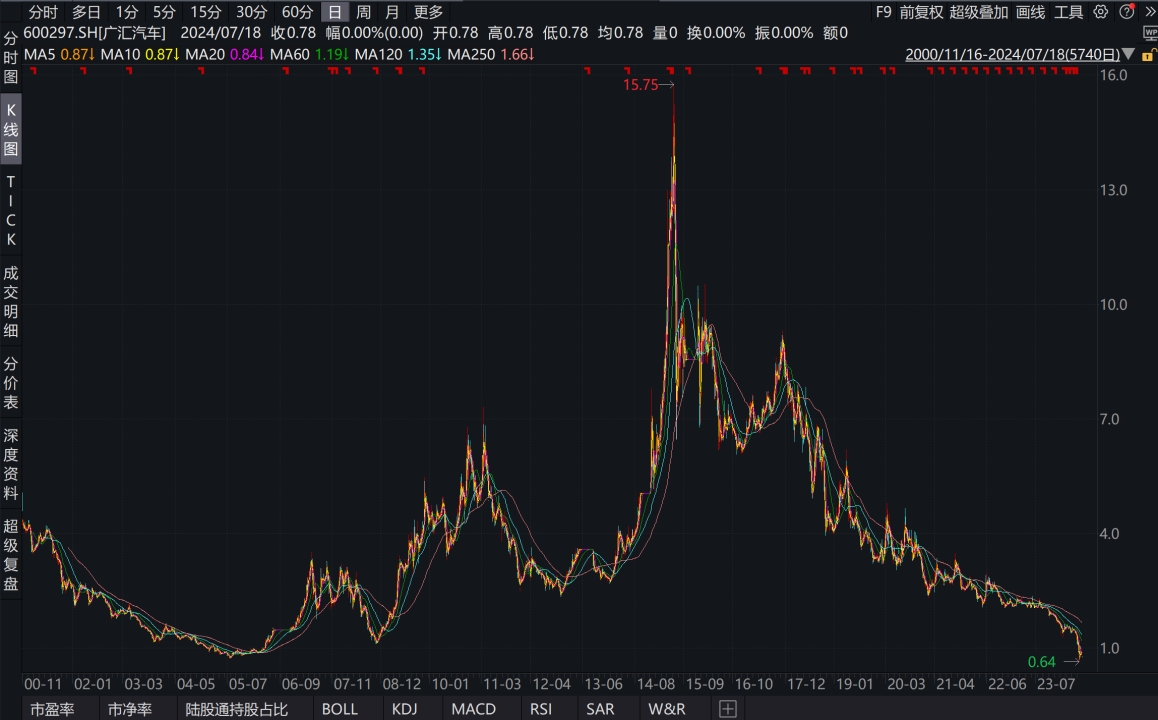
Task: Open the 分时图 side tab
Action: pyautogui.click(x=11, y=57)
